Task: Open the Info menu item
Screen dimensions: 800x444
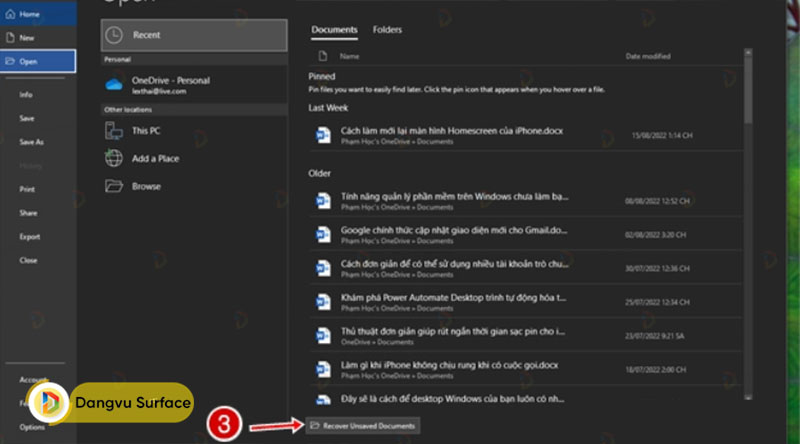Action: [26, 94]
